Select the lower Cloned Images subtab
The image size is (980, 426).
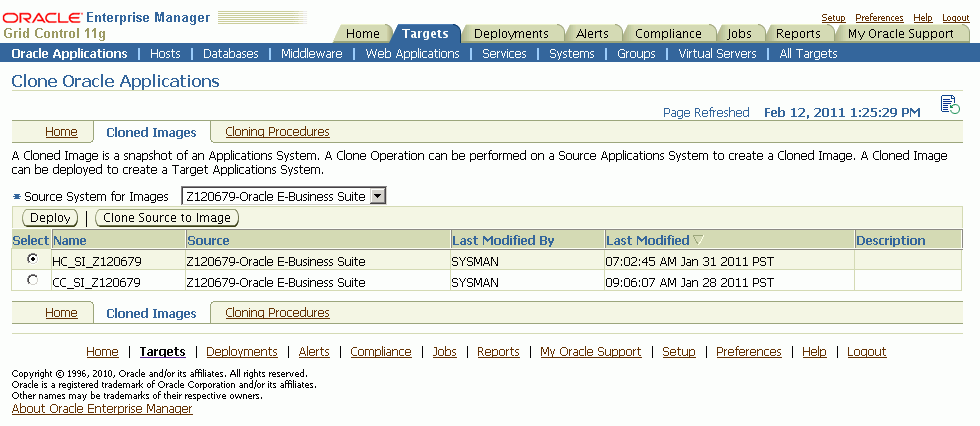[x=151, y=313]
